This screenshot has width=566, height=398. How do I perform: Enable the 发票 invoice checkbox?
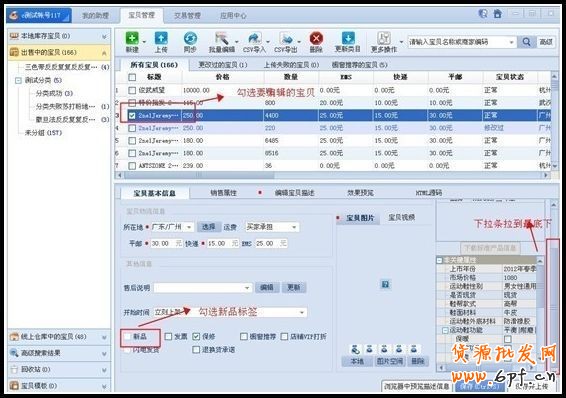168,336
